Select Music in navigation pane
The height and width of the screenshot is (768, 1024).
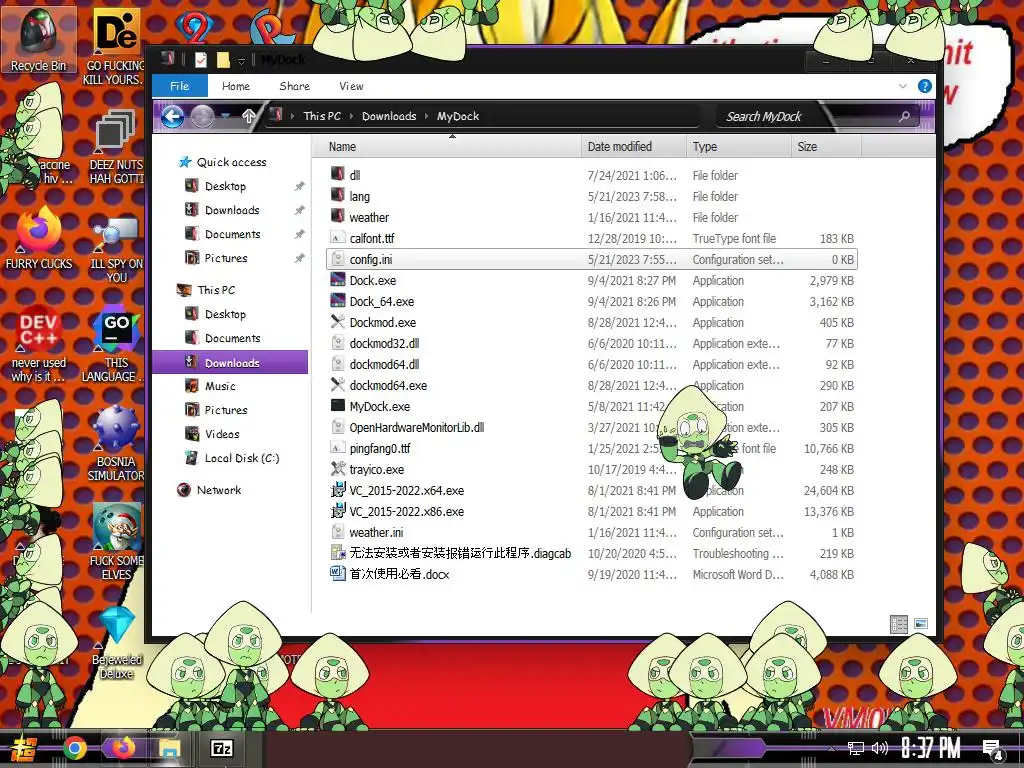point(219,386)
